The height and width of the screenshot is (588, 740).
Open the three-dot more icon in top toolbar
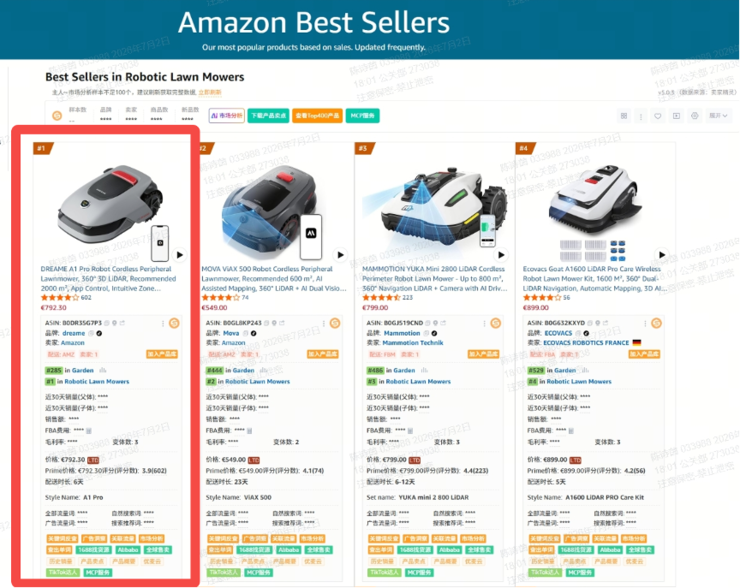[640, 116]
